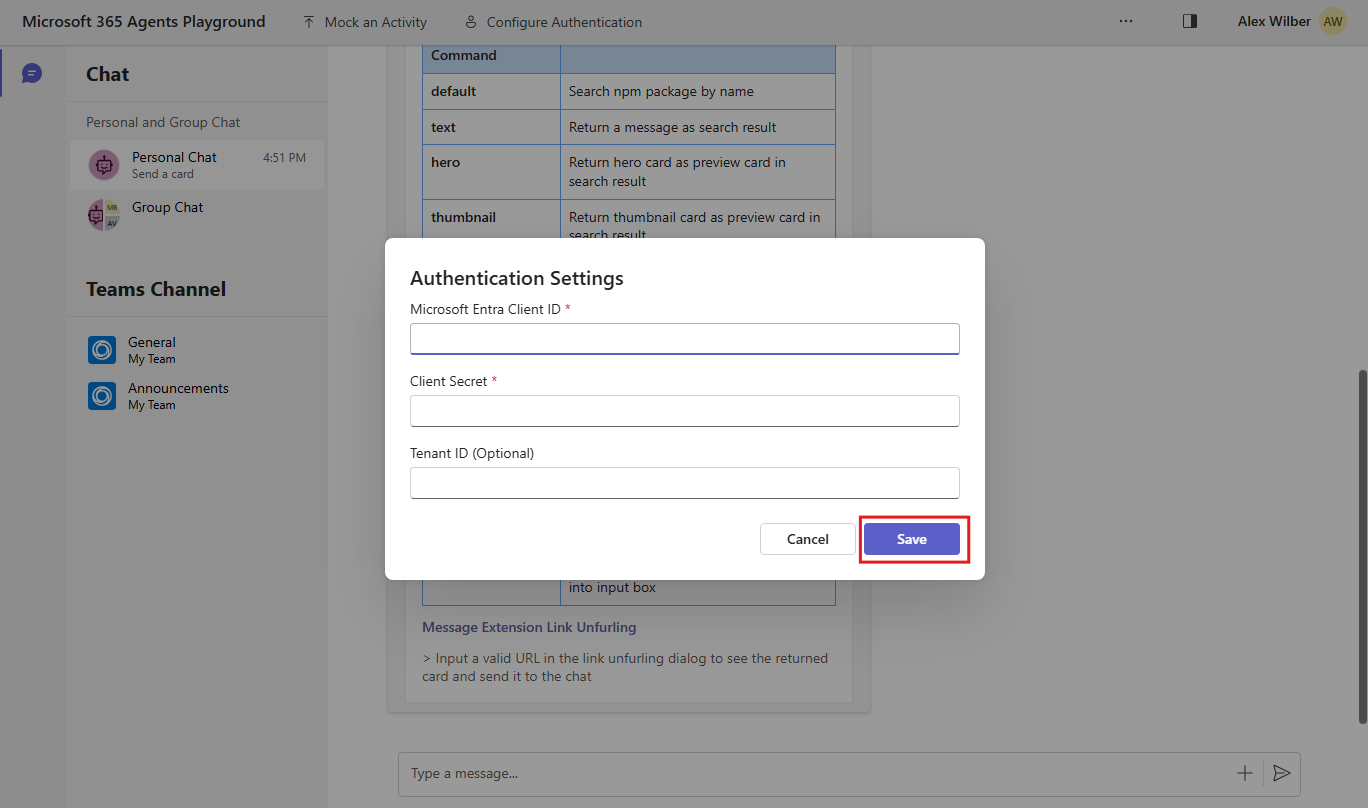
Task: Click the Message Extension Link Unfurling heading
Action: (x=529, y=627)
